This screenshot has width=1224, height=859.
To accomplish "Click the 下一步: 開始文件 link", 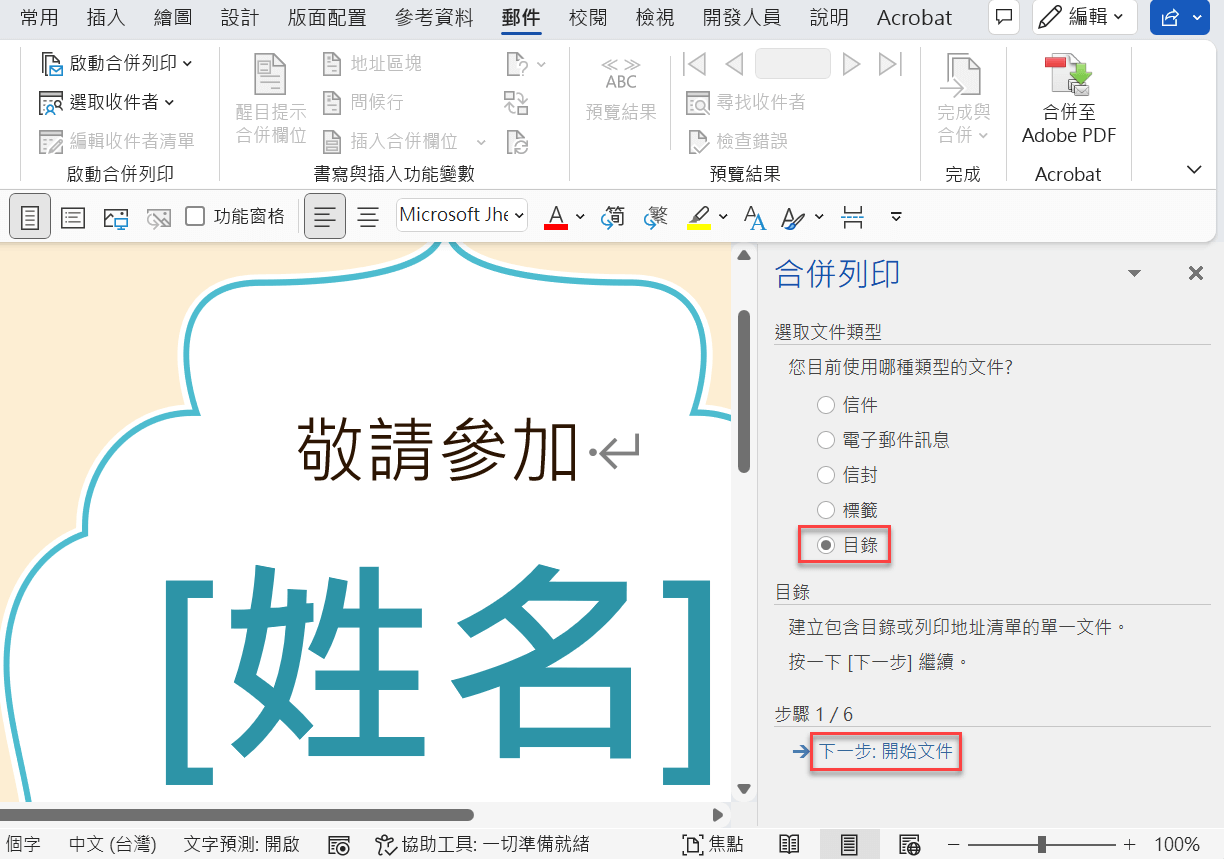I will (x=886, y=751).
